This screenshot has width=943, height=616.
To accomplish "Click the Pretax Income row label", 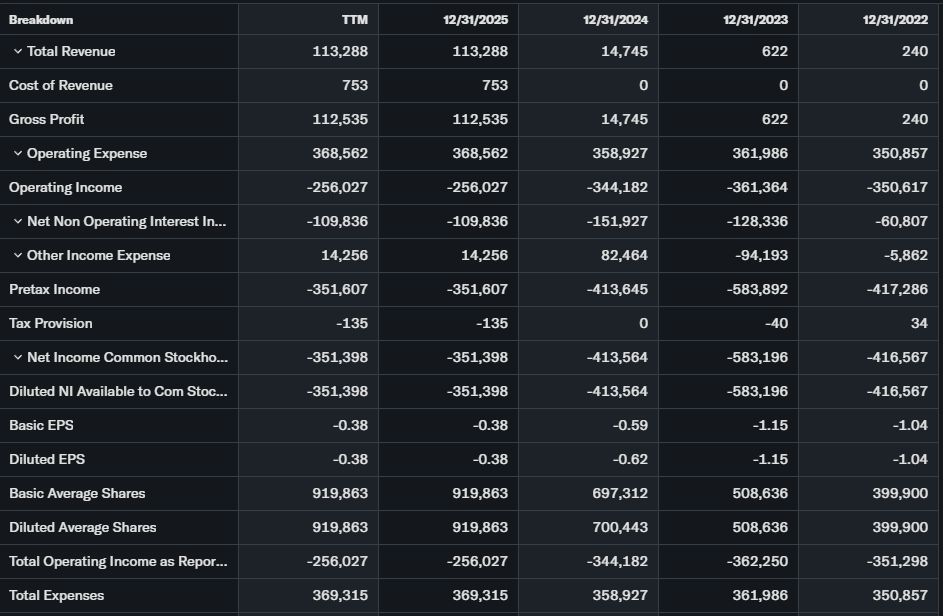I will 55,289.
